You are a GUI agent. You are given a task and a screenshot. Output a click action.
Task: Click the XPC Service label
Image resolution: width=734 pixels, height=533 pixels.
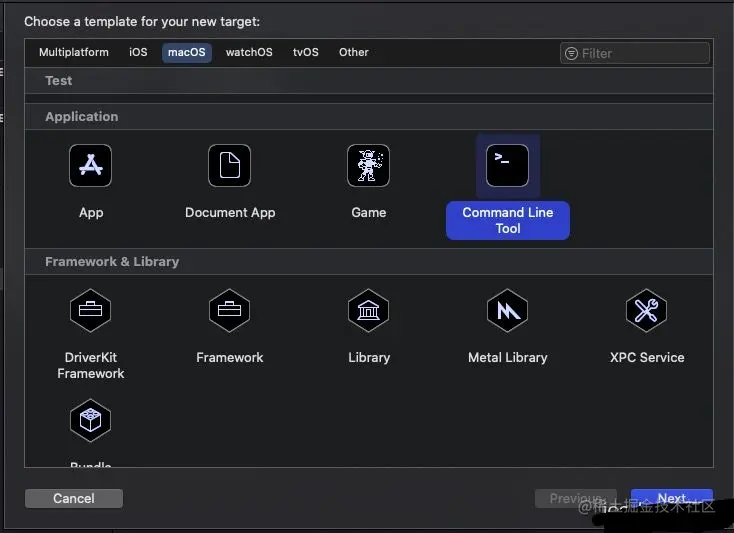(647, 358)
